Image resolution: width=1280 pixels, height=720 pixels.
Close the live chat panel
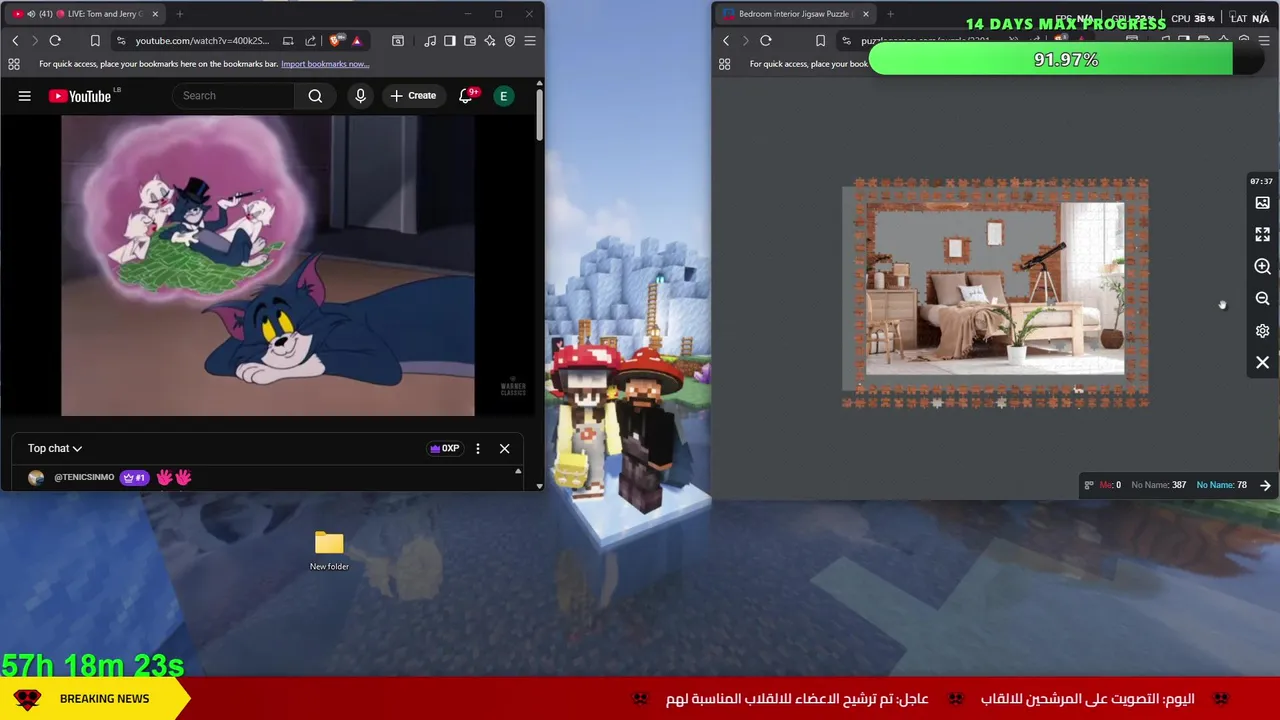point(505,449)
